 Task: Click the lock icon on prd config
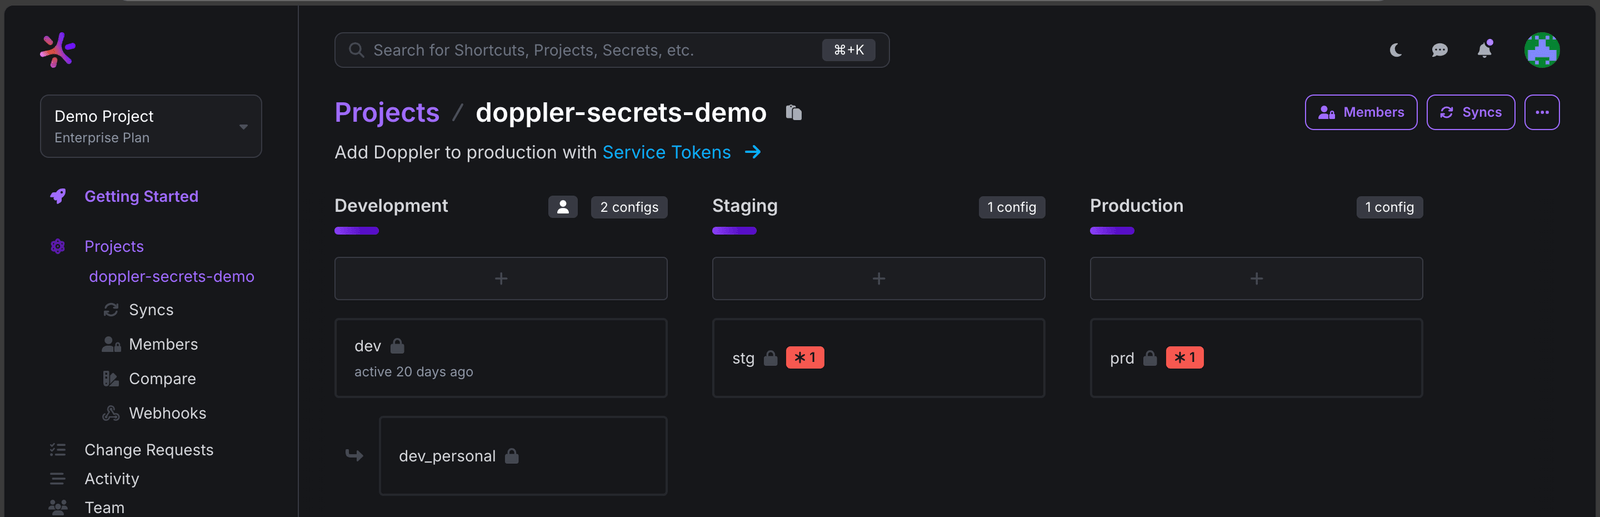coord(1150,358)
